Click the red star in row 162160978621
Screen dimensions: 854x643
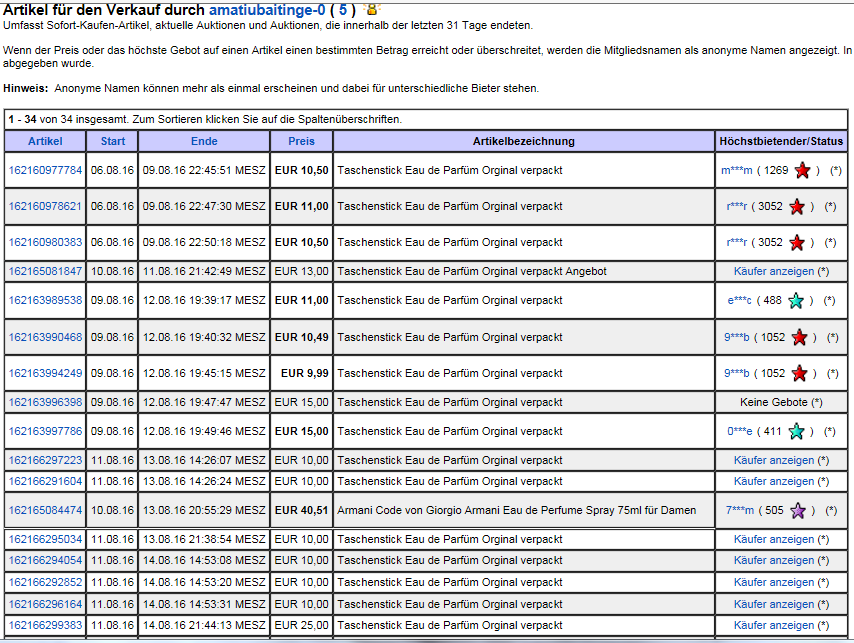(797, 207)
